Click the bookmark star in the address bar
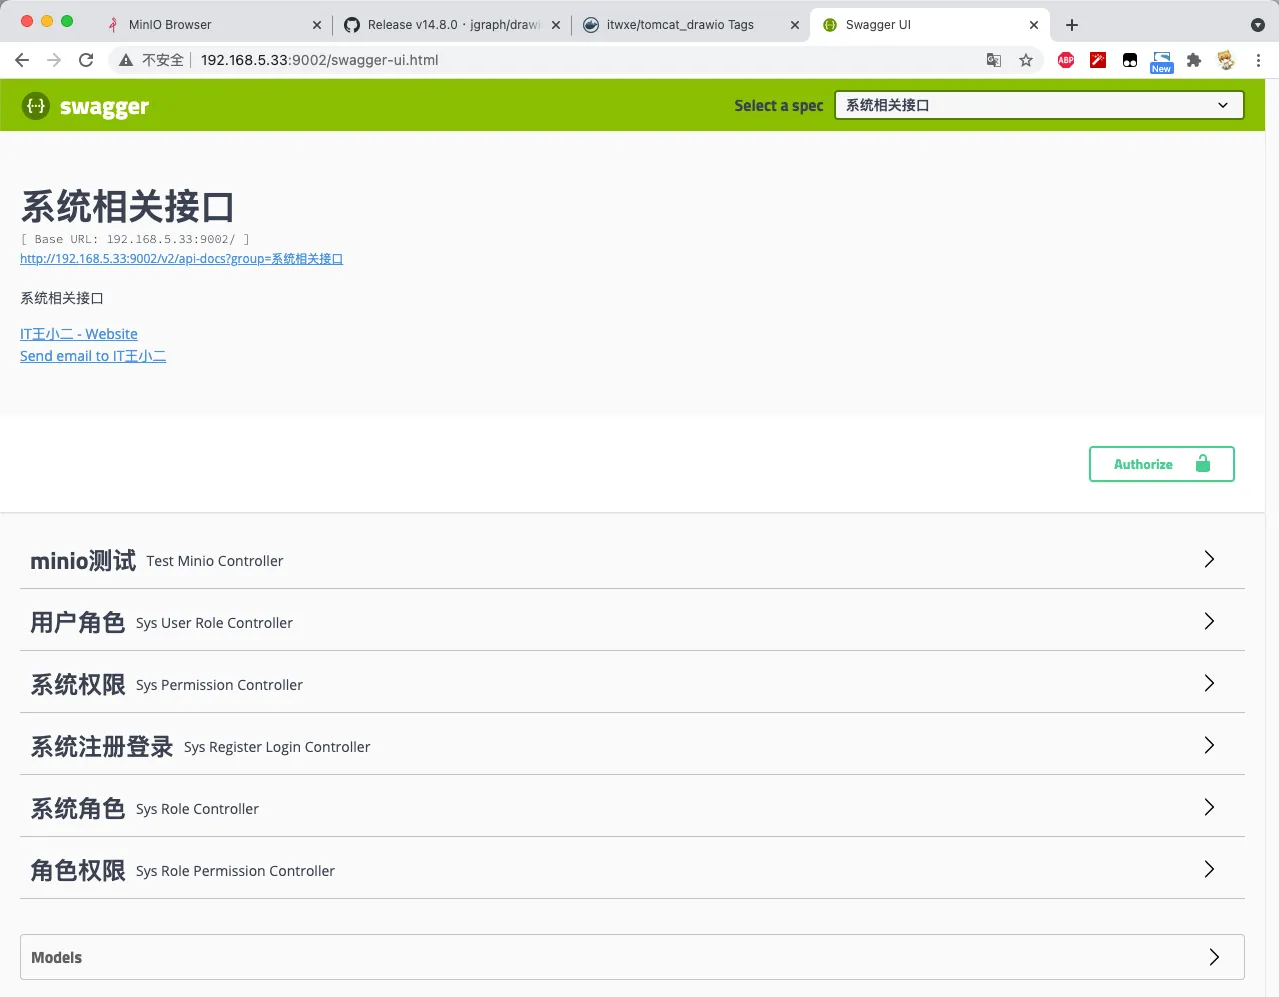Viewport: 1279px width, 997px height. tap(1026, 60)
